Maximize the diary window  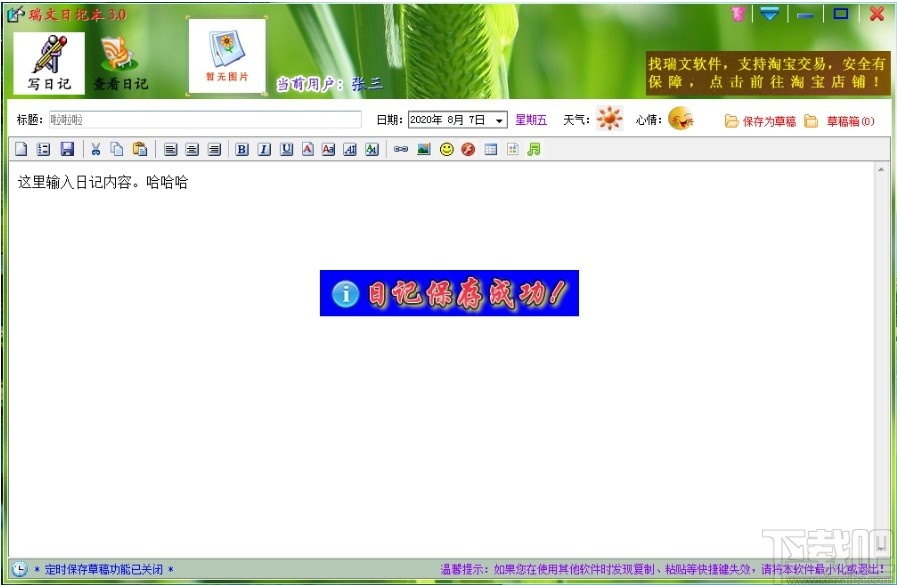840,14
